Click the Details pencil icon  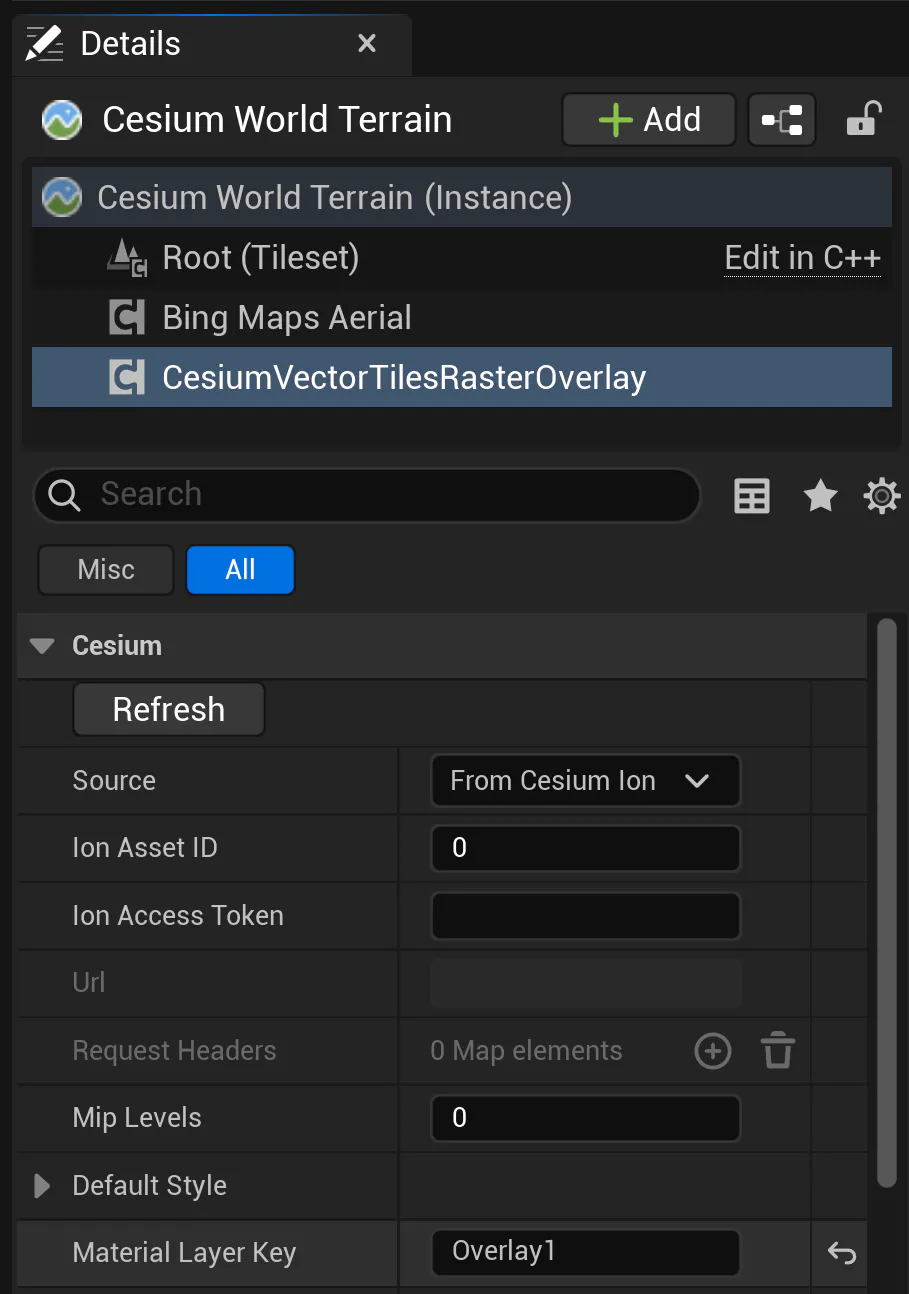point(44,44)
